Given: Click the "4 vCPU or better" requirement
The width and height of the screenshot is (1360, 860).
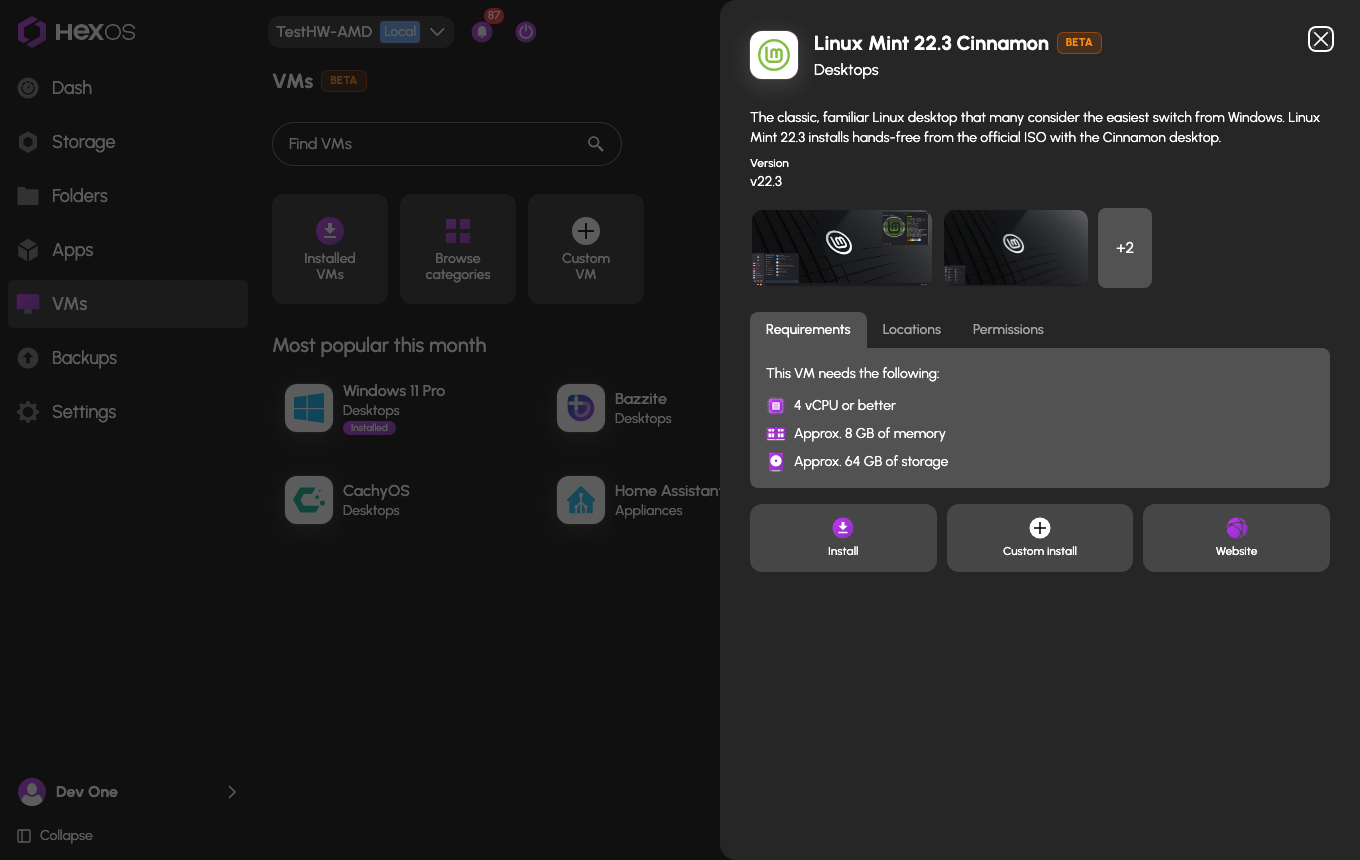Looking at the screenshot, I should 845,406.
